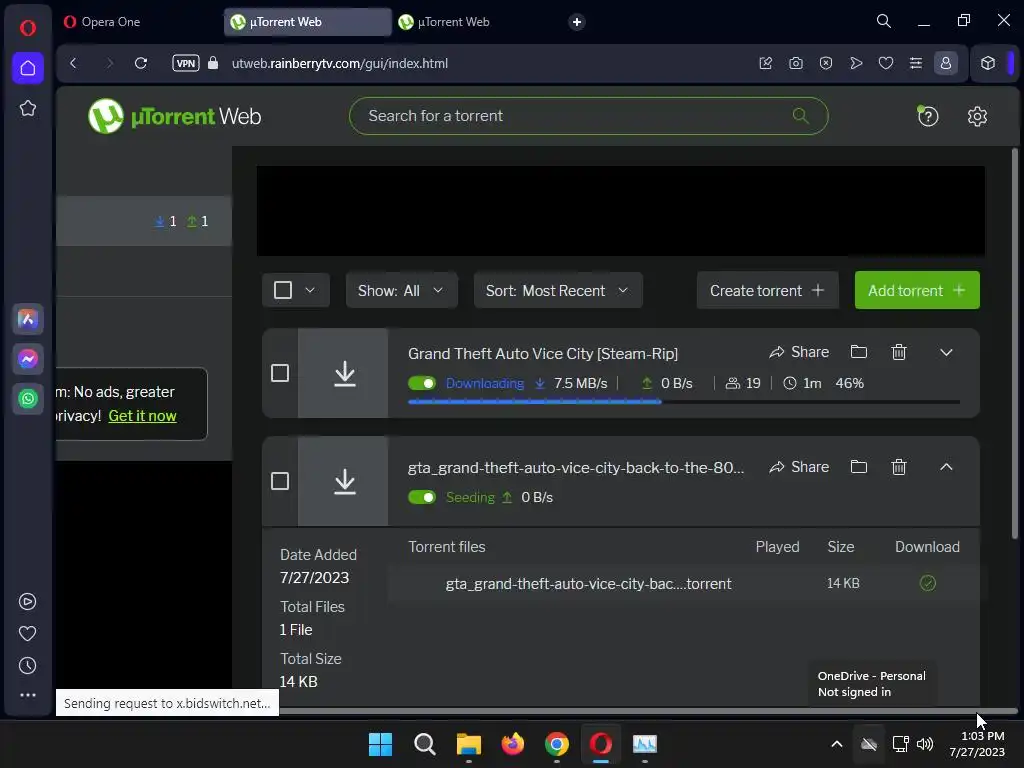Click the Add torrent button
The height and width of the screenshot is (768, 1024).
pos(917,291)
